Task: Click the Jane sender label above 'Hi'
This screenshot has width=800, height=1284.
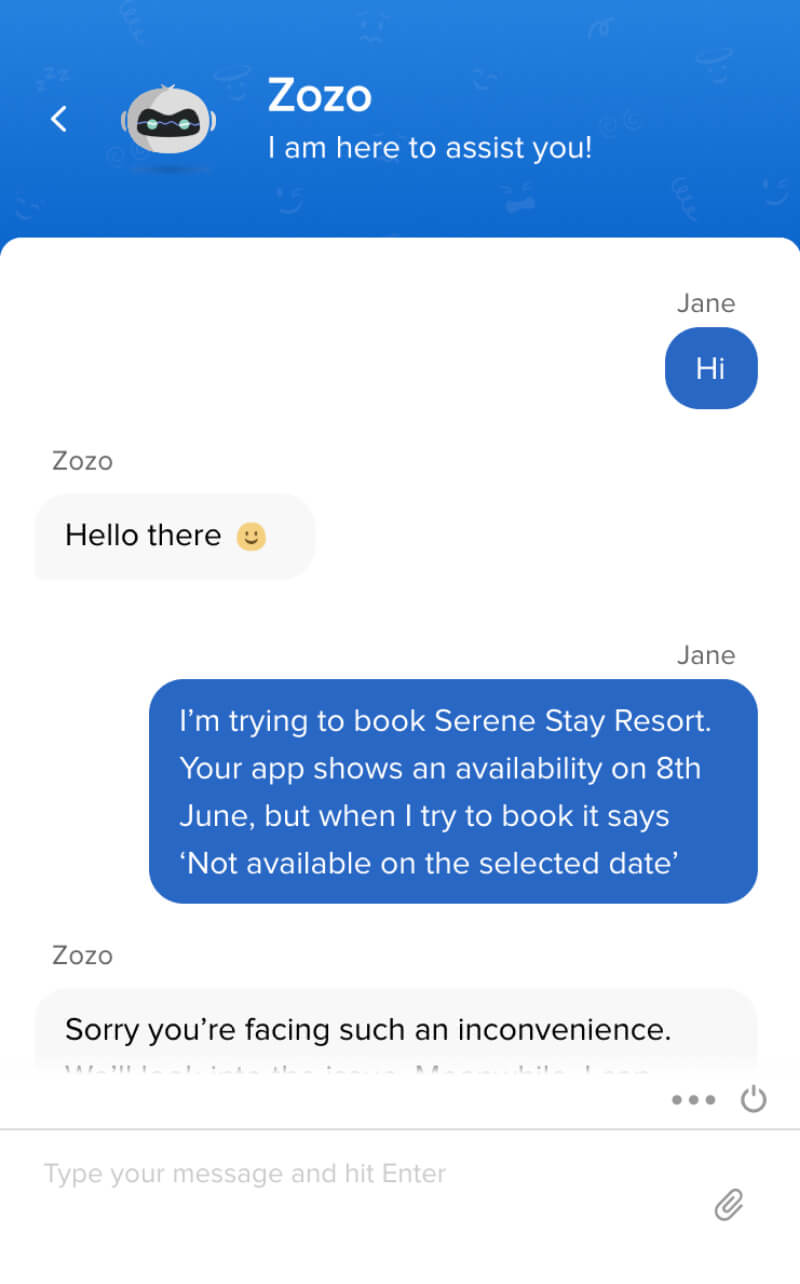Action: (x=706, y=304)
